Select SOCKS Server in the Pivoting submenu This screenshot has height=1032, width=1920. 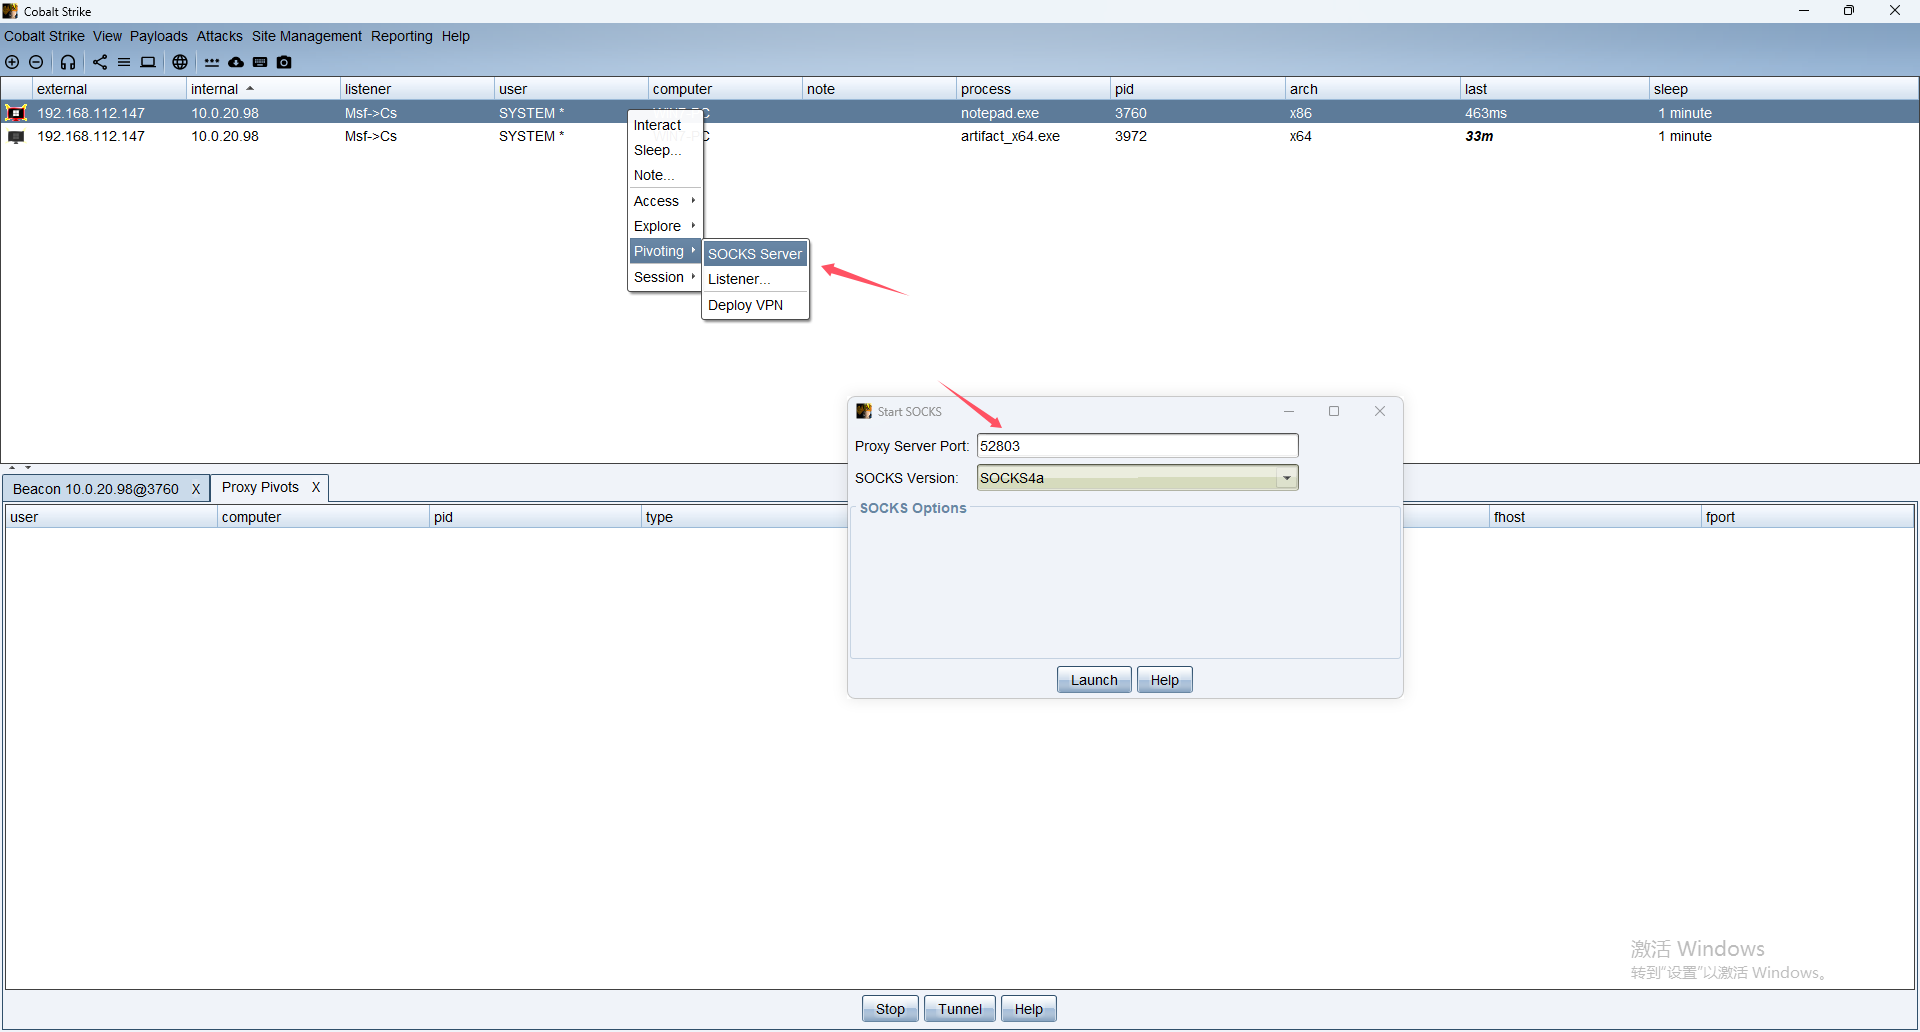(x=755, y=254)
